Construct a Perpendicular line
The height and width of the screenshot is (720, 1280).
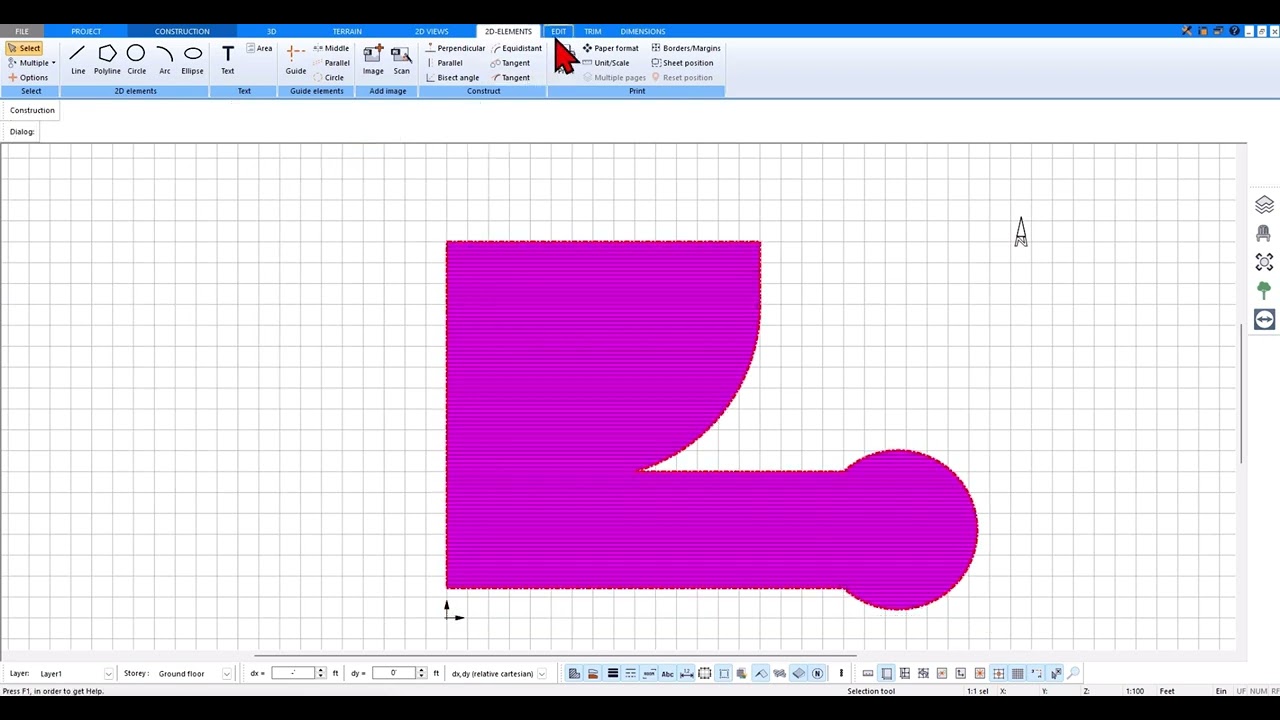455,48
